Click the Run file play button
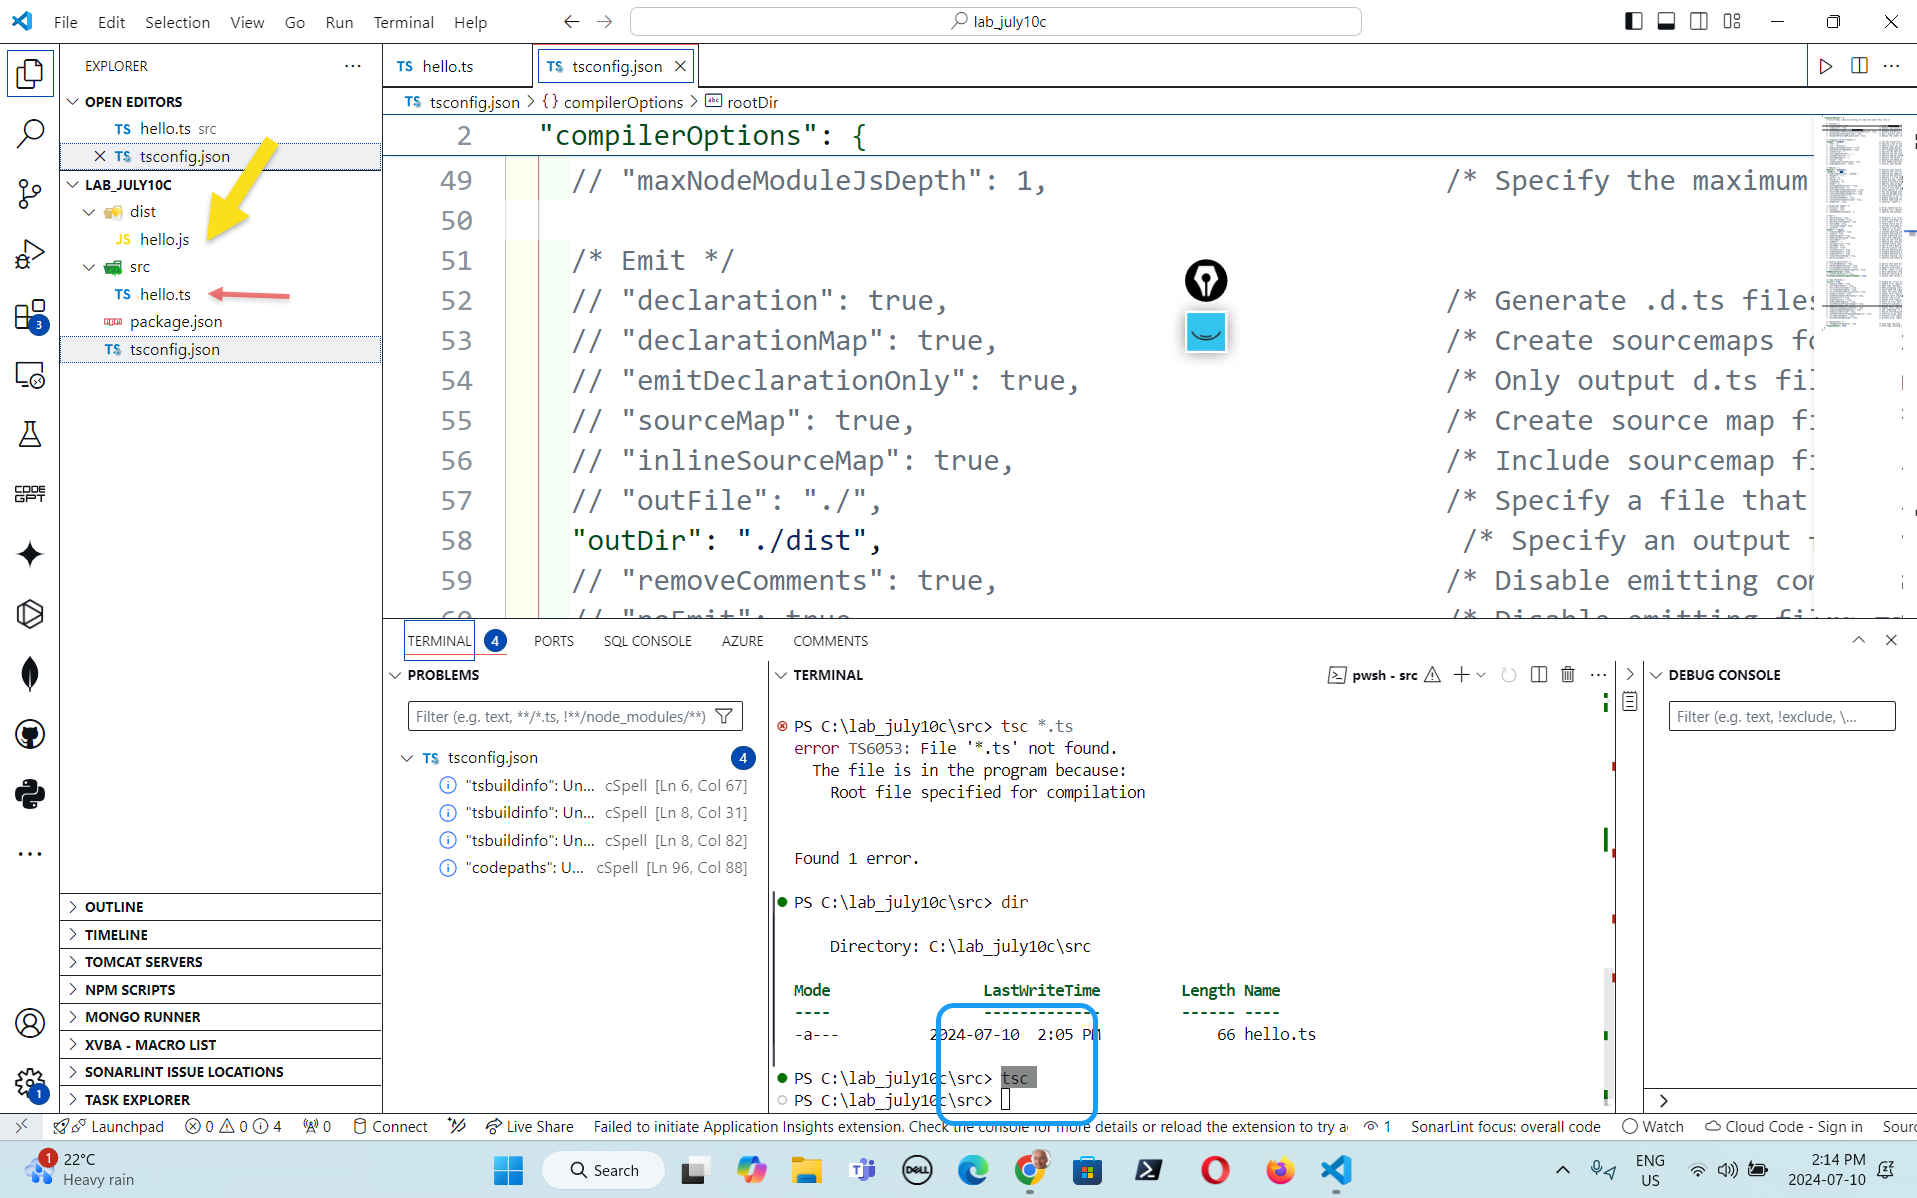Image resolution: width=1917 pixels, height=1198 pixels. (x=1825, y=66)
